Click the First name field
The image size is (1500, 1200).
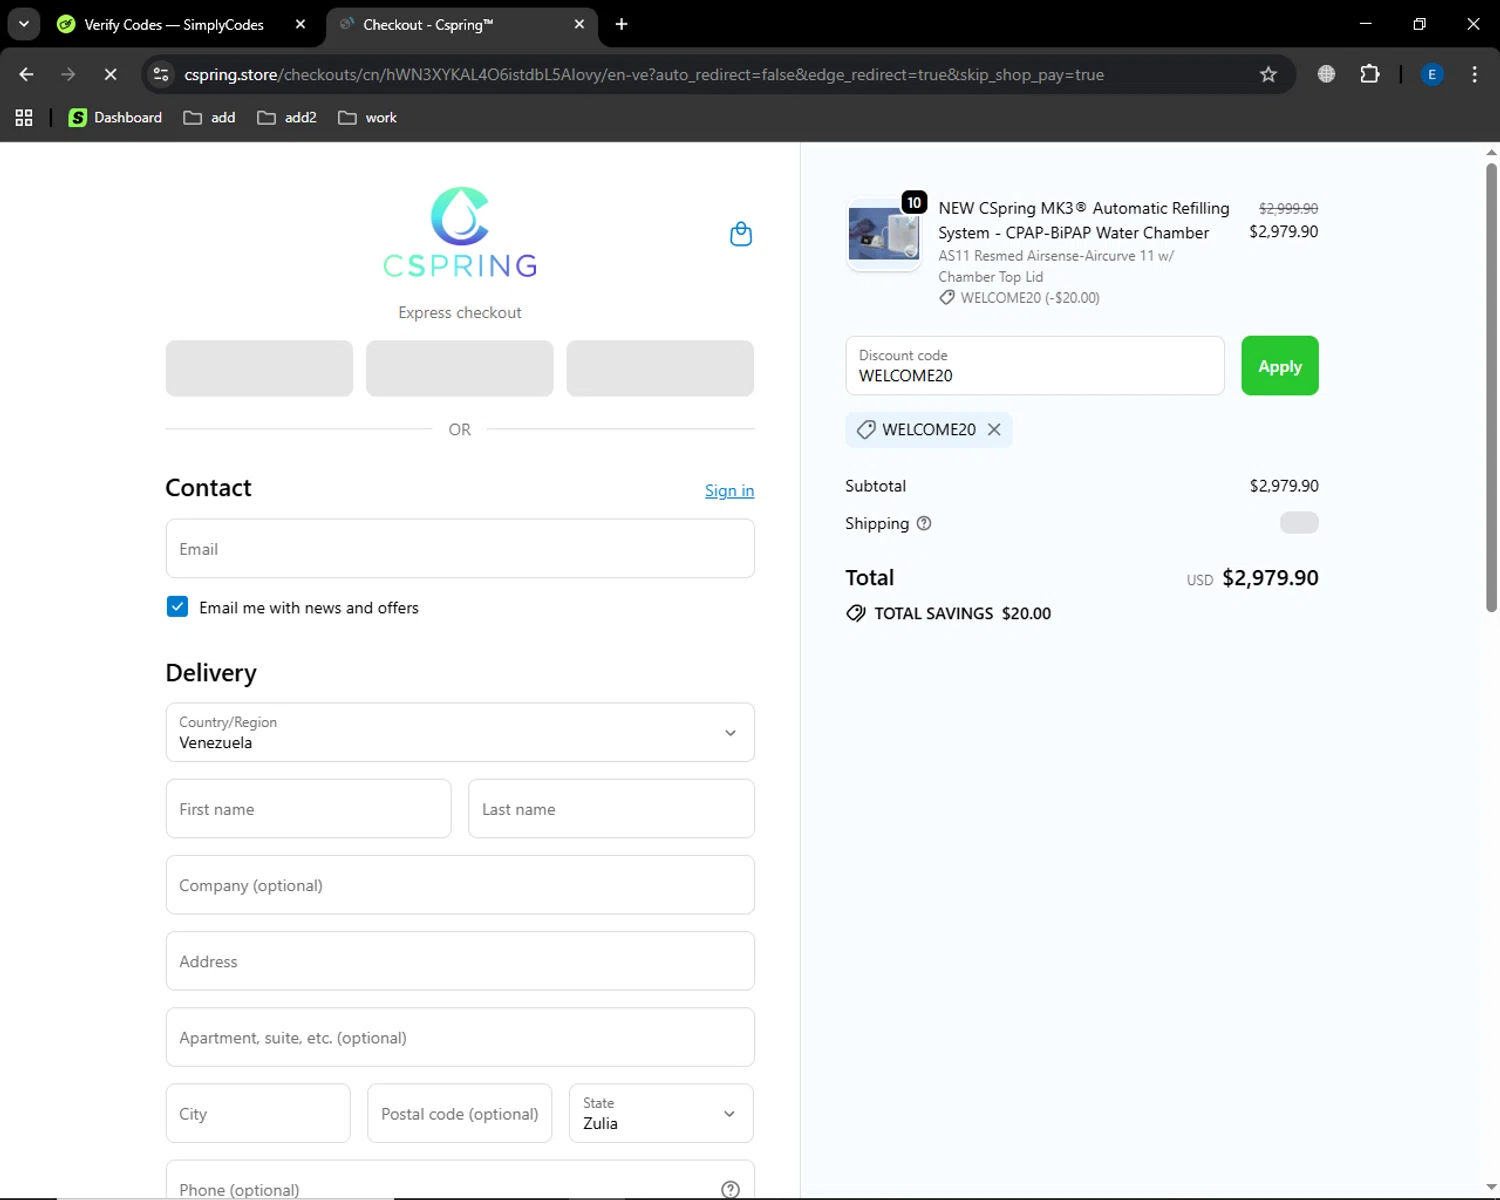tap(308, 809)
